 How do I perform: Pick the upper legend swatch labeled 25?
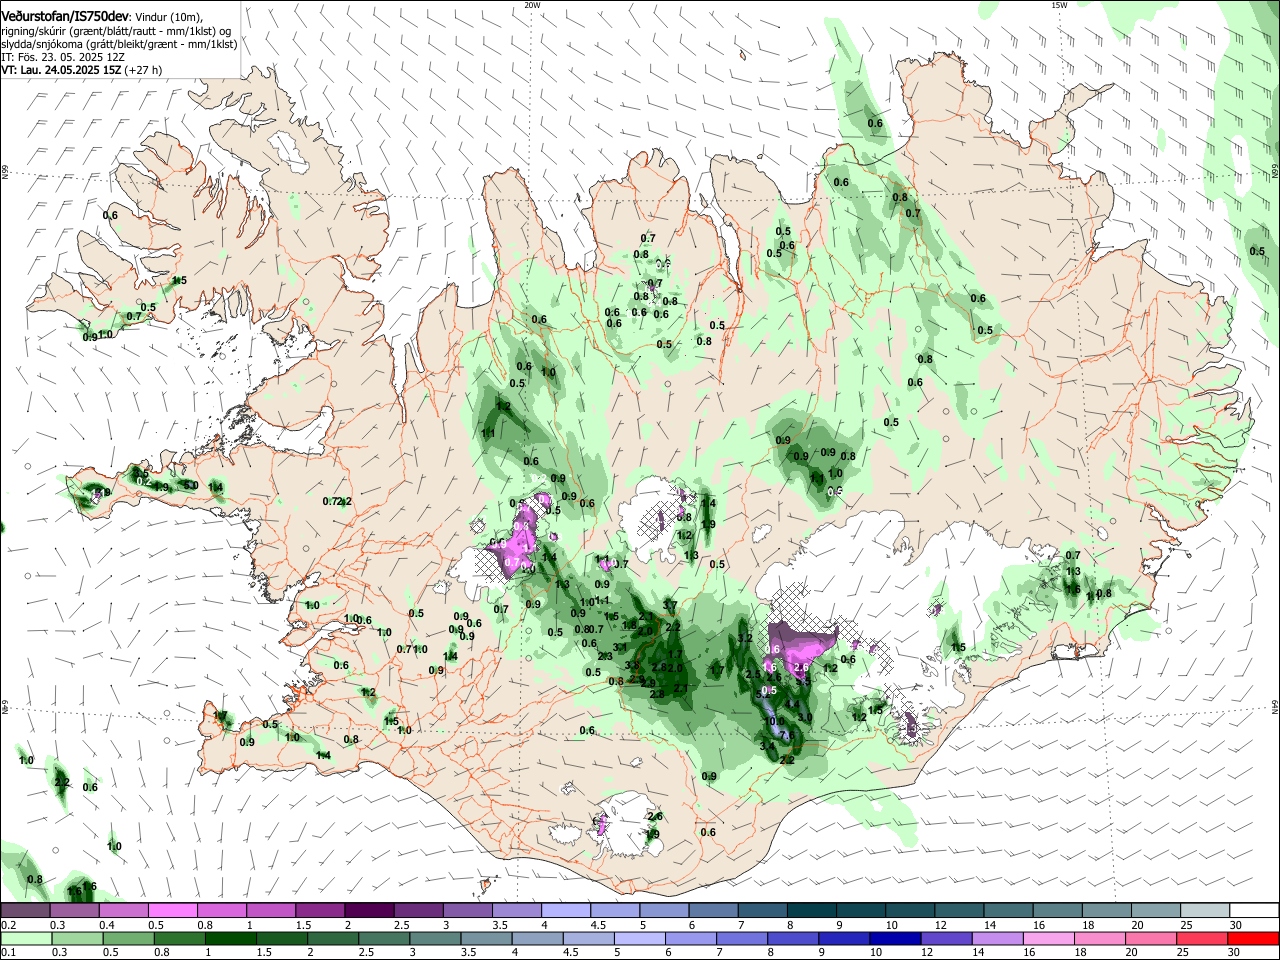[x=1205, y=911]
